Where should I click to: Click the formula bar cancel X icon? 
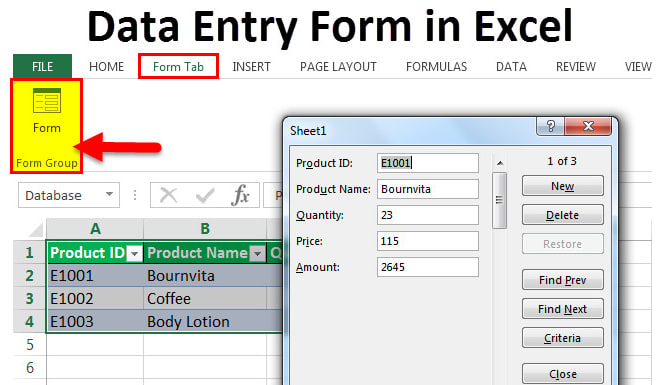pos(168,195)
